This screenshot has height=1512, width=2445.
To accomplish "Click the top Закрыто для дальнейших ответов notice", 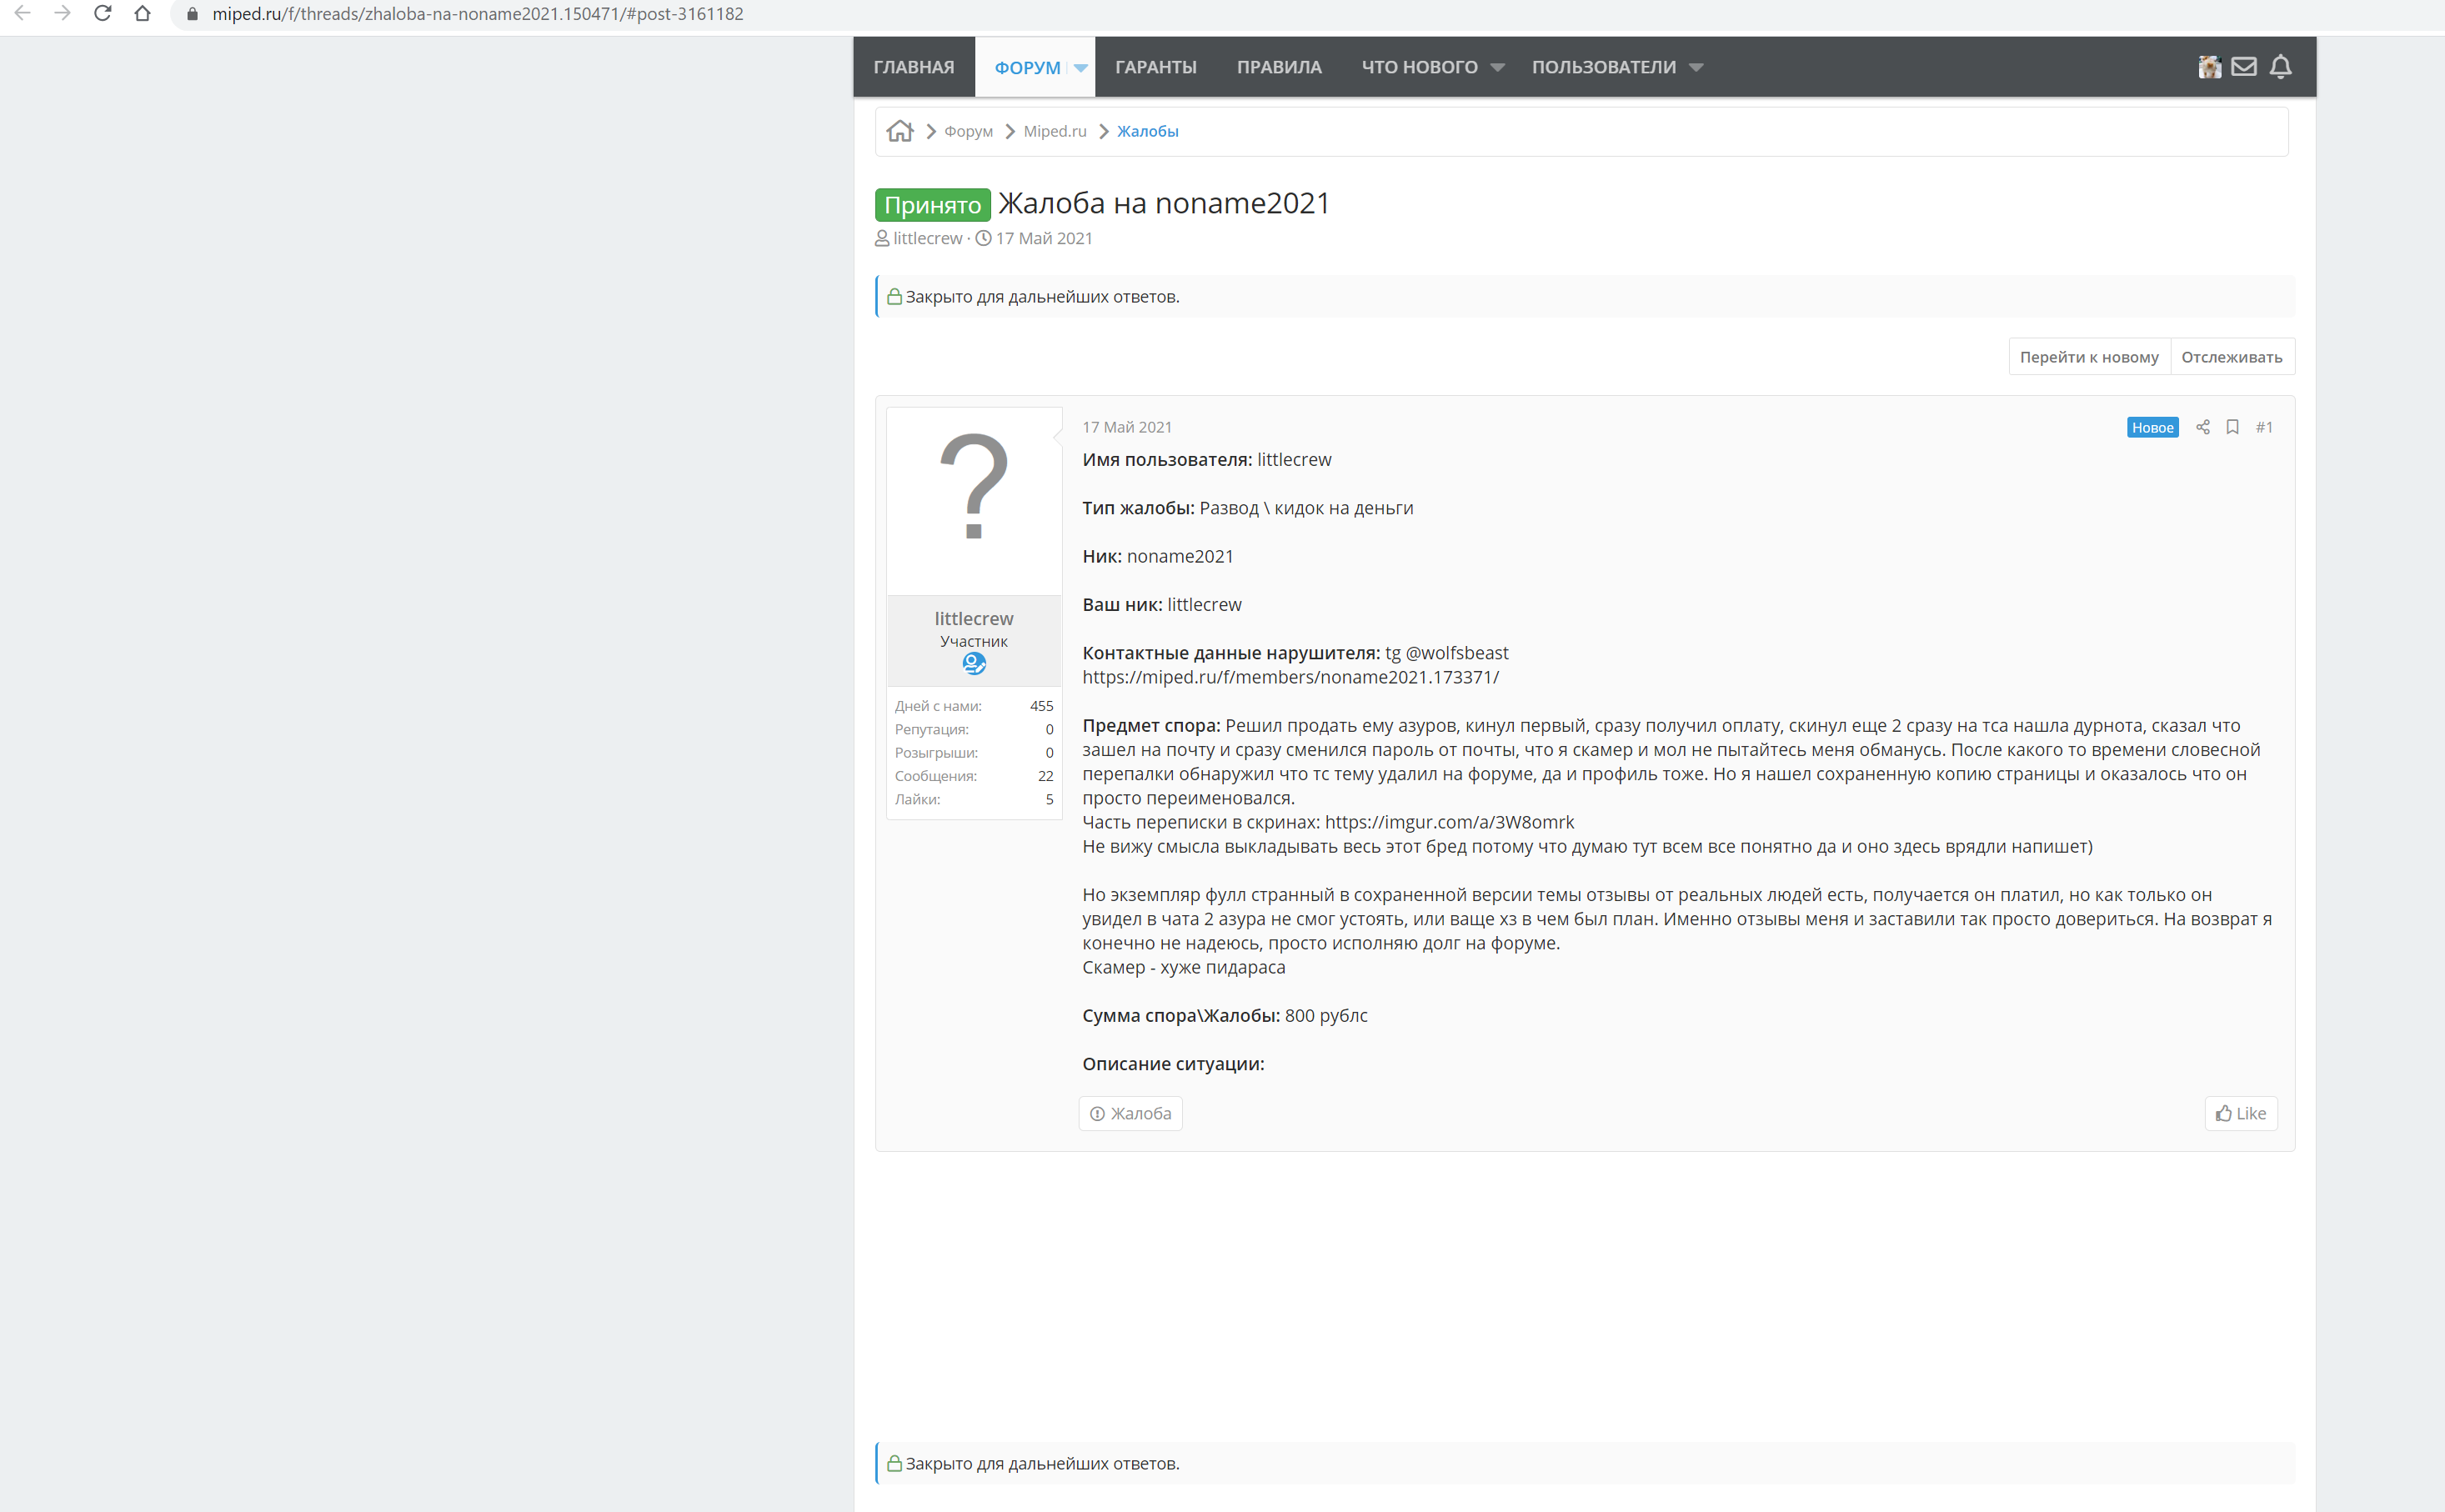I will click(1584, 296).
